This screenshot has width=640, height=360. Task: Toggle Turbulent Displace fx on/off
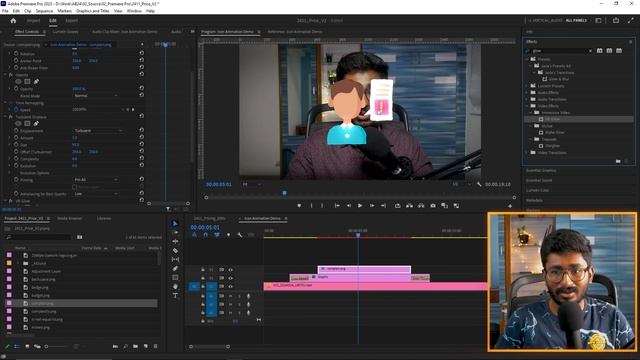11,117
